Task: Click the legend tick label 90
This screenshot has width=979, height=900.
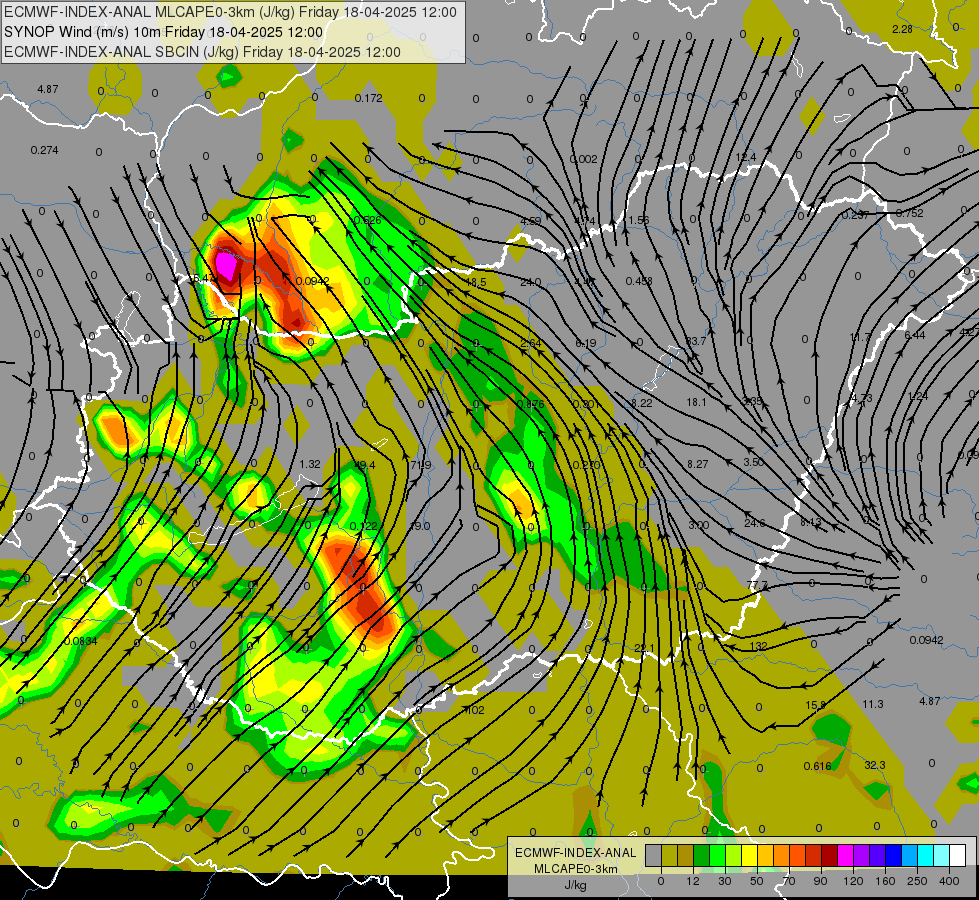Action: tap(820, 881)
